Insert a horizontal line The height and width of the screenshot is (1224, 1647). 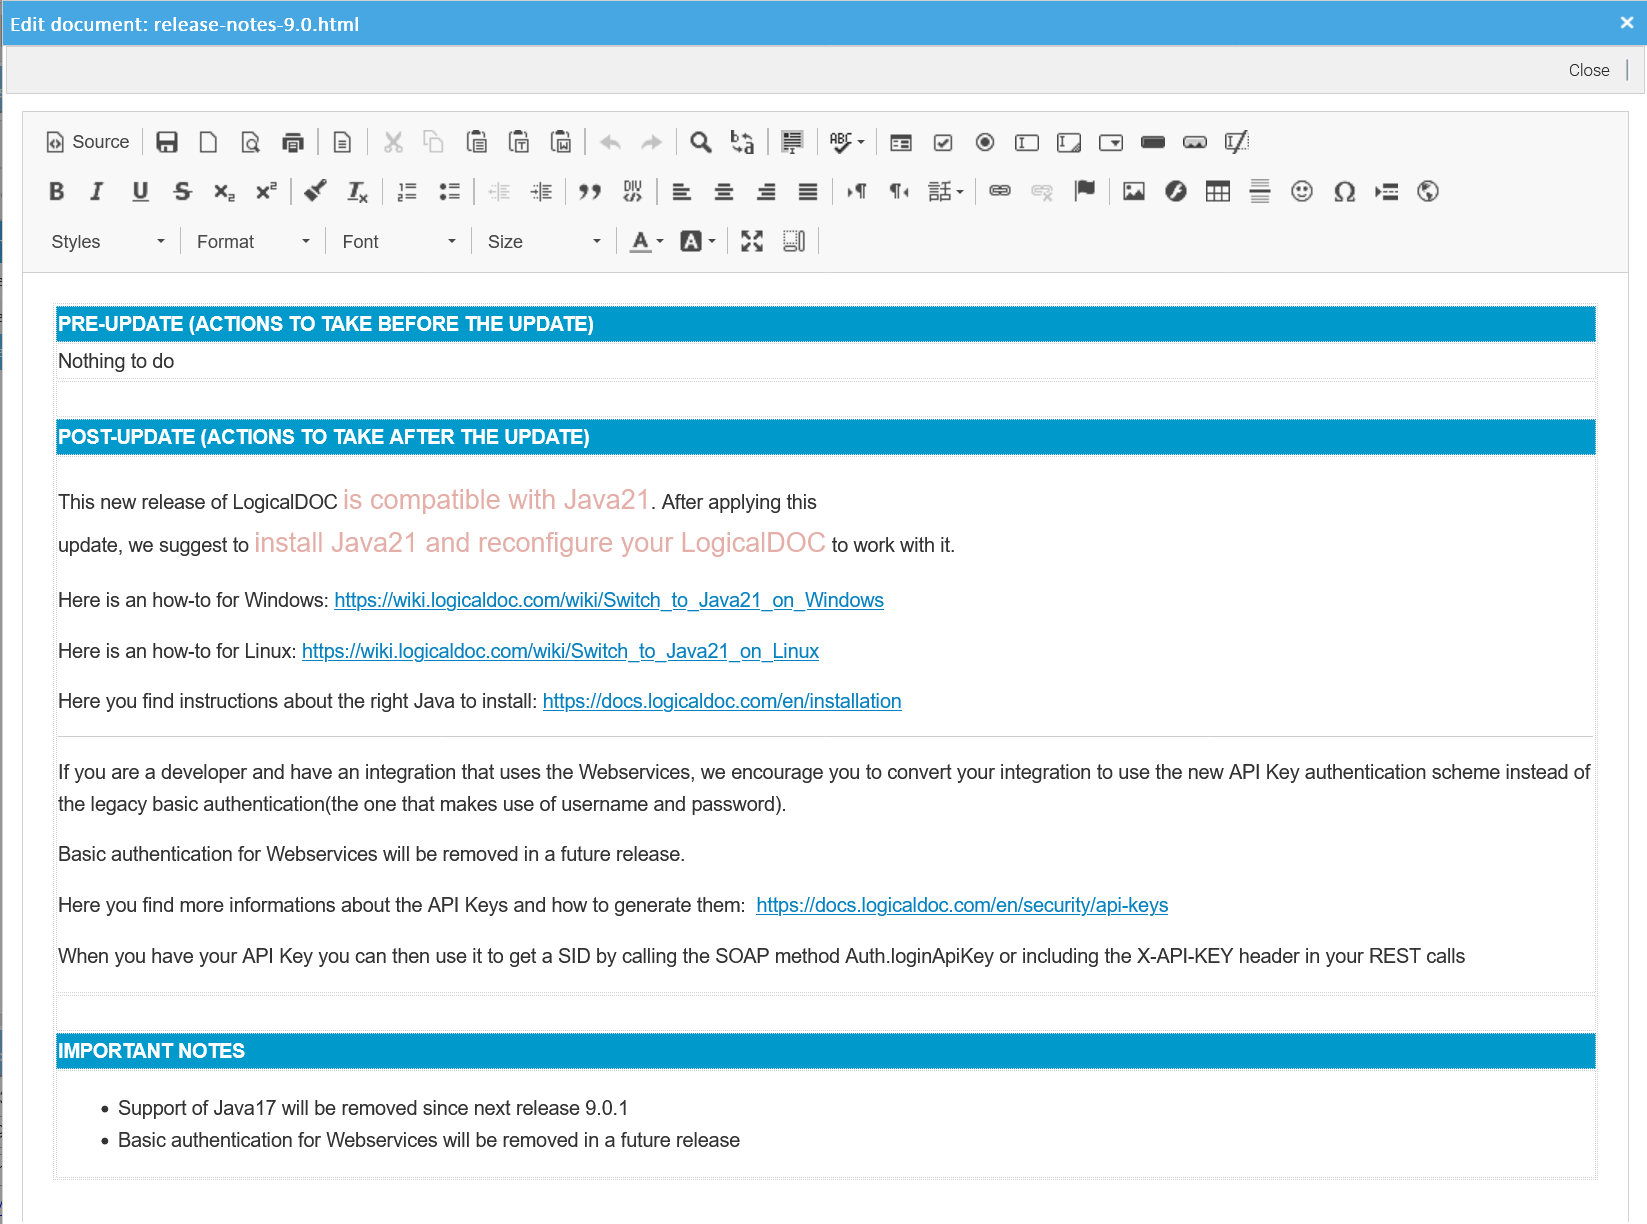click(1260, 191)
